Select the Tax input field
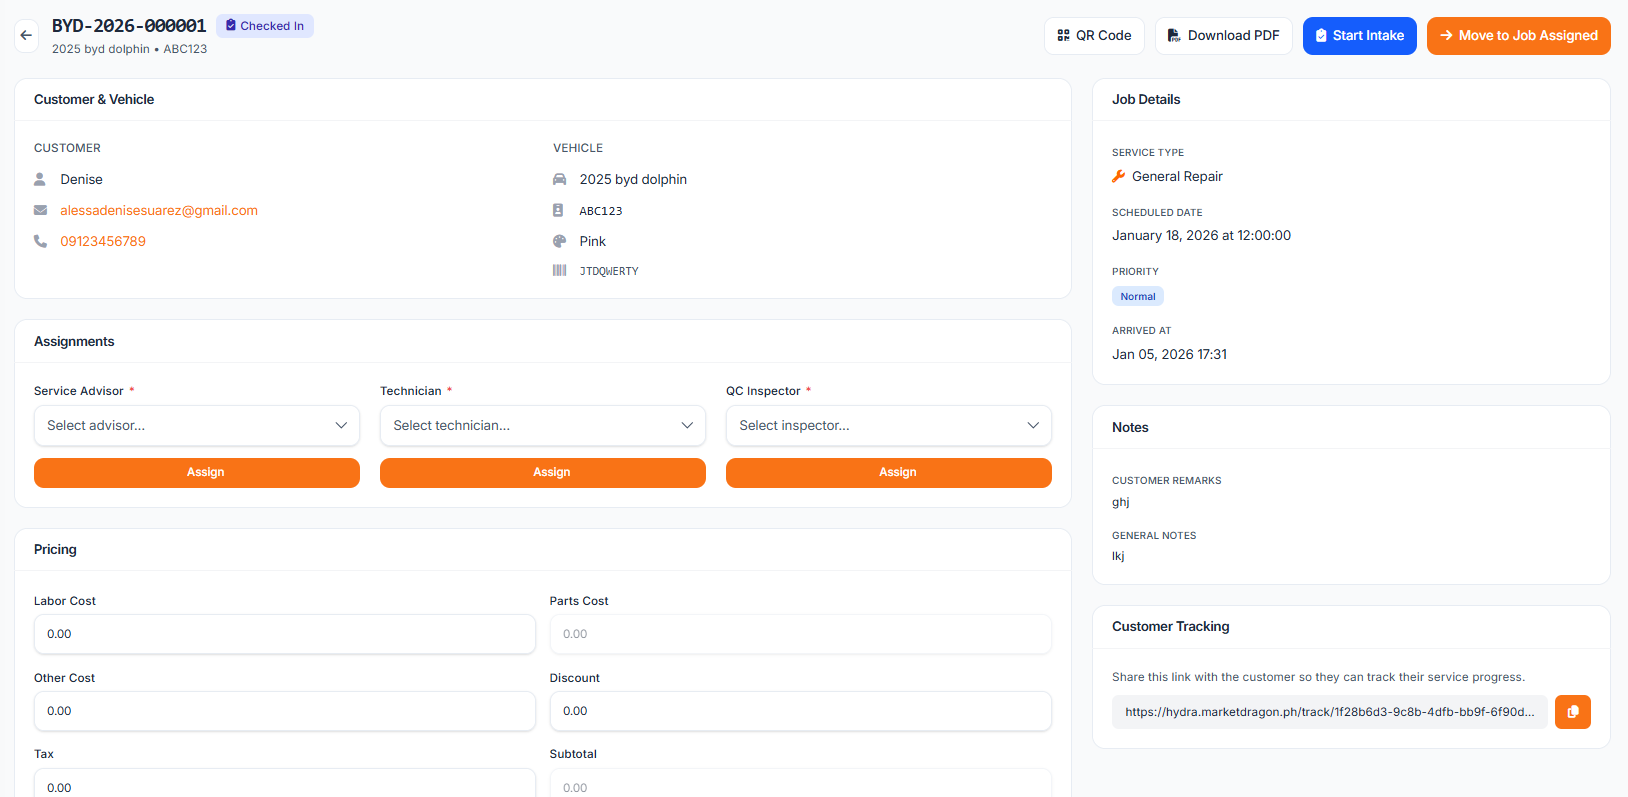 pos(285,786)
